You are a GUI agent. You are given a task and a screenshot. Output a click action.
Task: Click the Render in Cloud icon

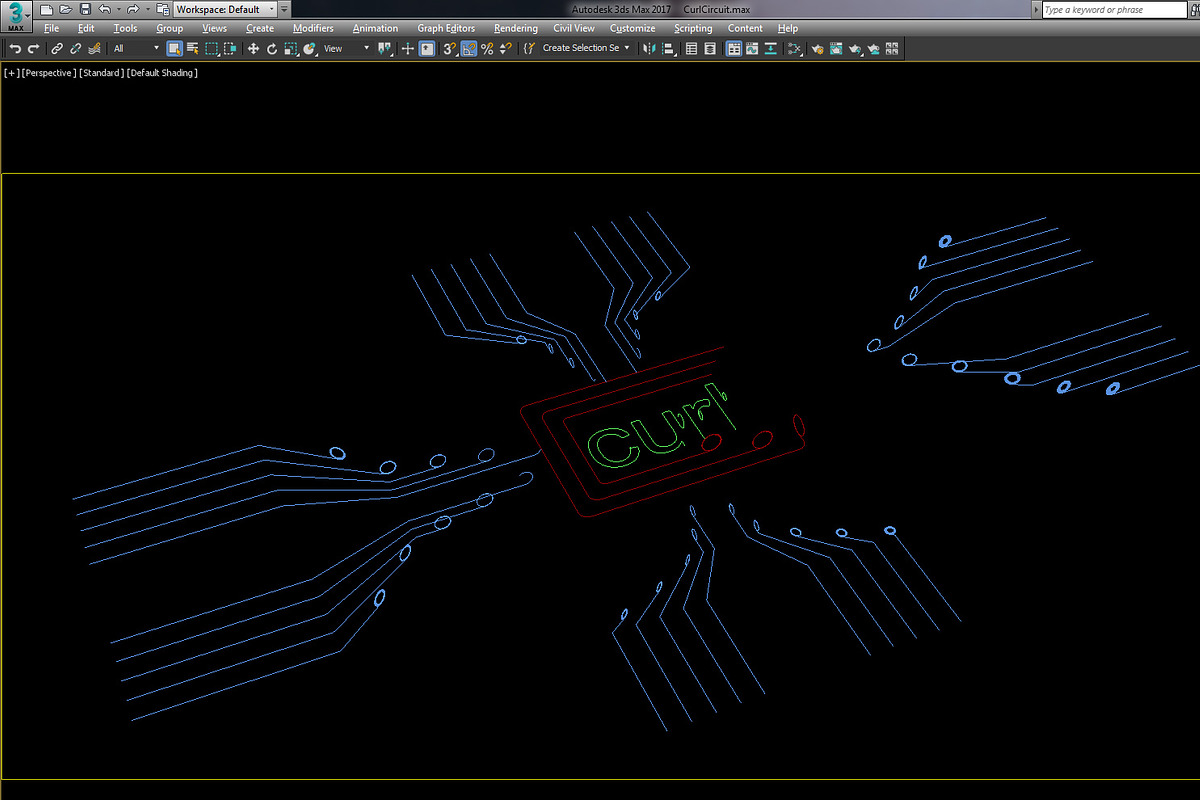pos(873,48)
